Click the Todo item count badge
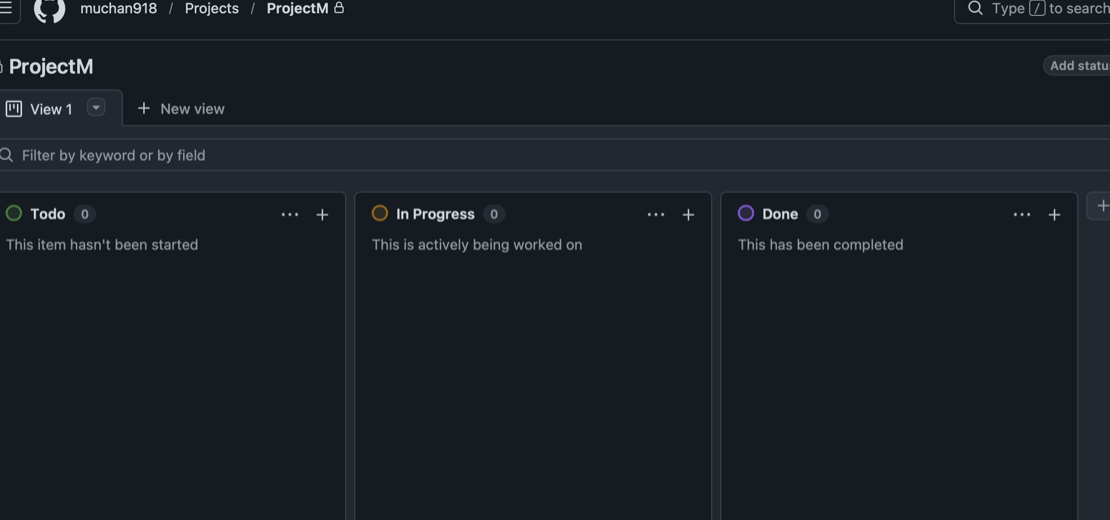Viewport: 1110px width, 520px height. 84,214
